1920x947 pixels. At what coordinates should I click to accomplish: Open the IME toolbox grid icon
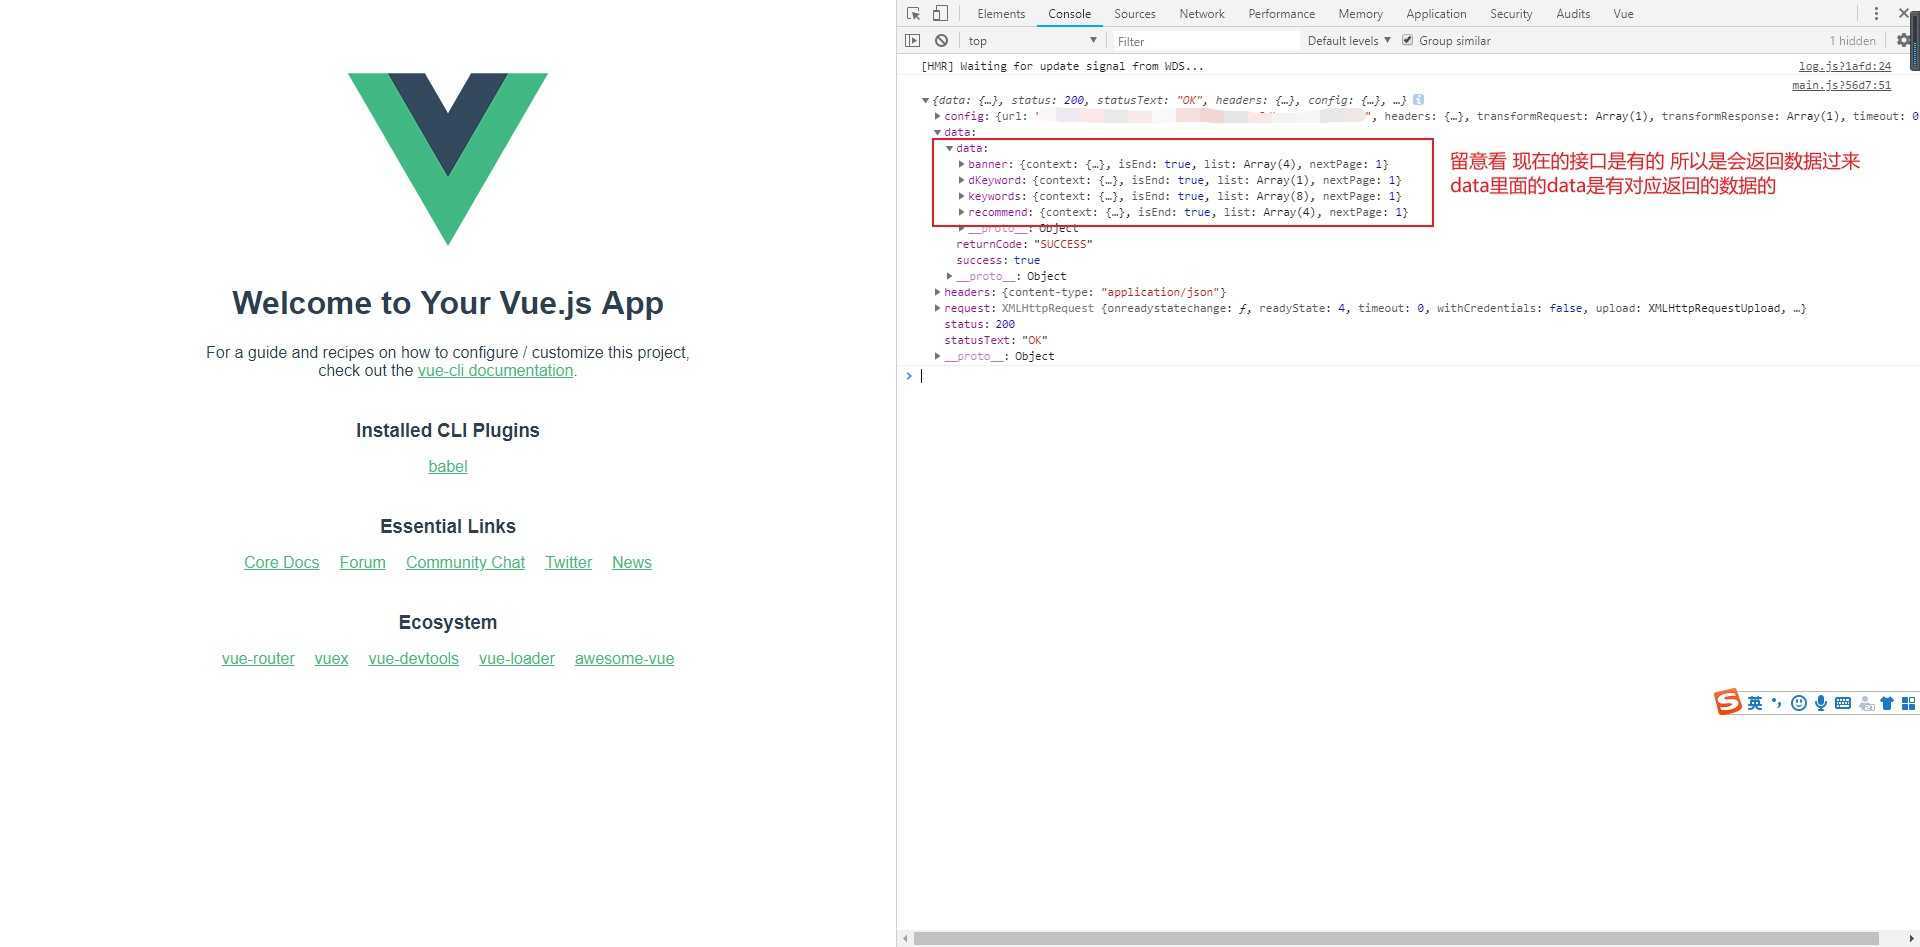tap(1908, 703)
